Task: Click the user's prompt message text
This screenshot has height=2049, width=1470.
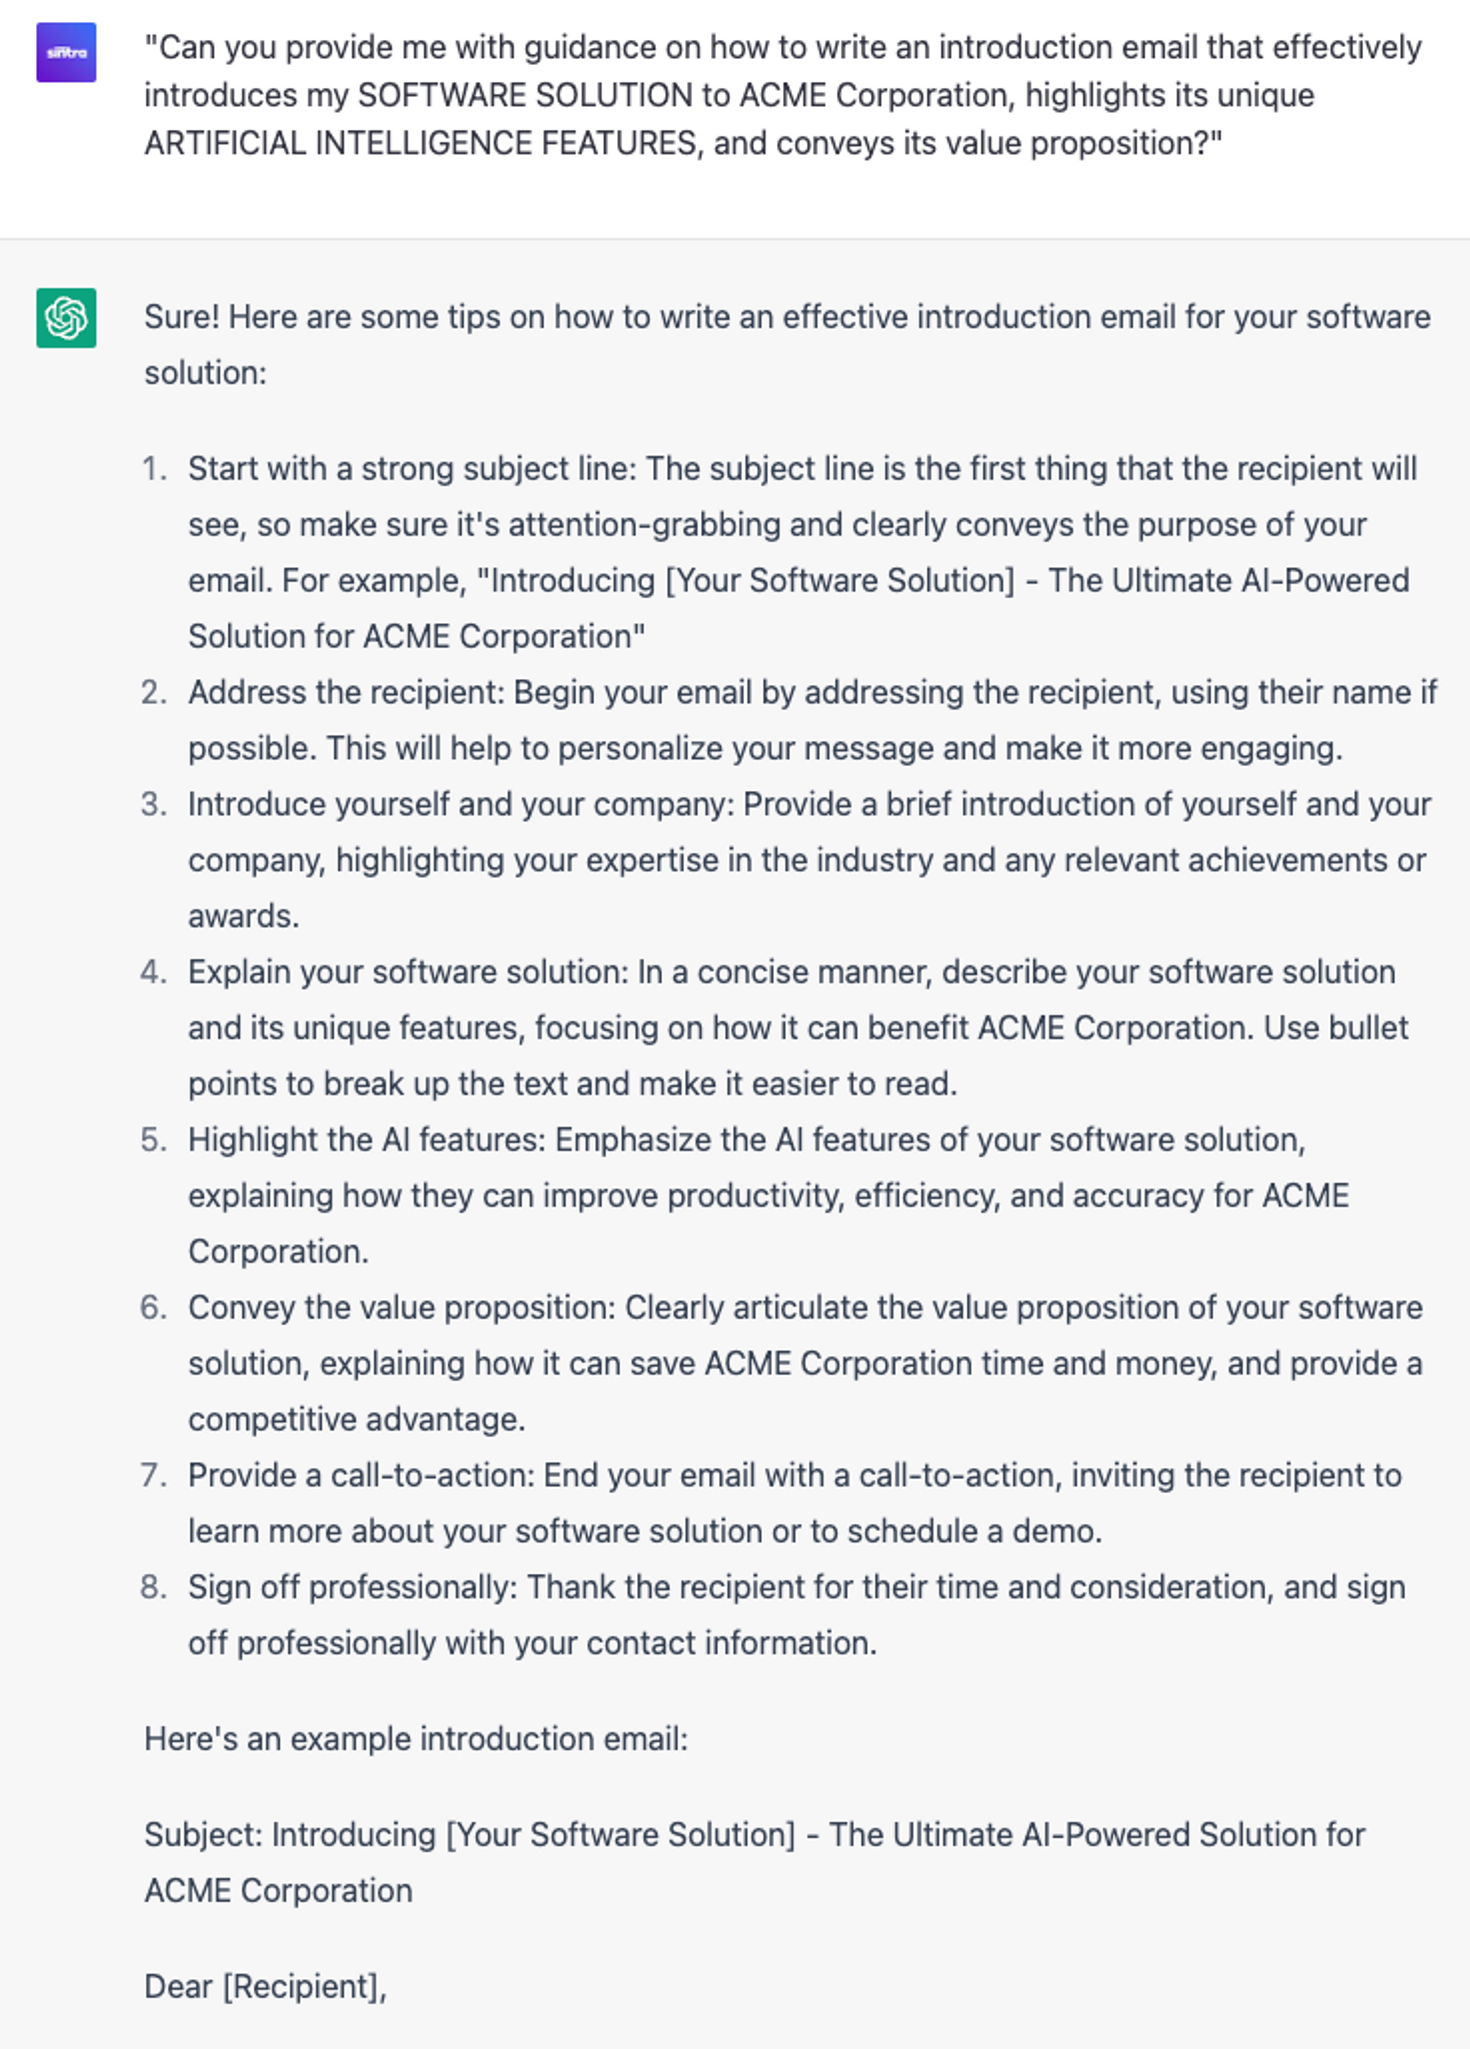Action: [x=782, y=95]
